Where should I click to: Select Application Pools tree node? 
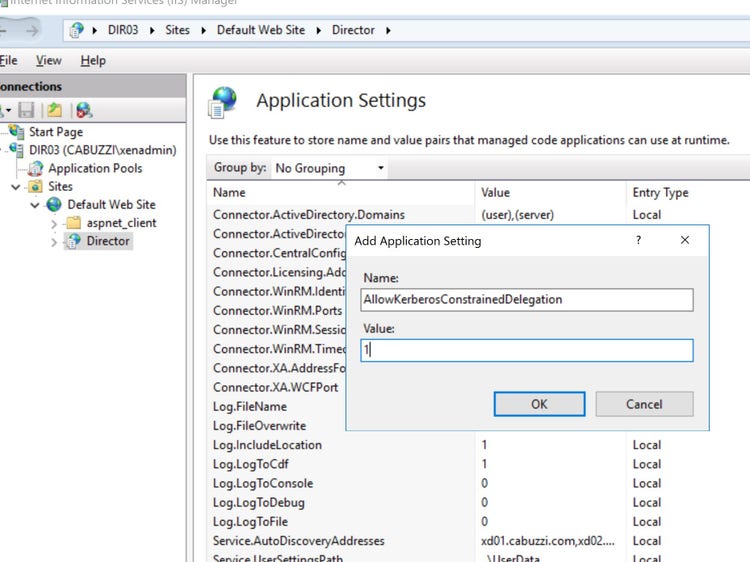click(x=95, y=168)
